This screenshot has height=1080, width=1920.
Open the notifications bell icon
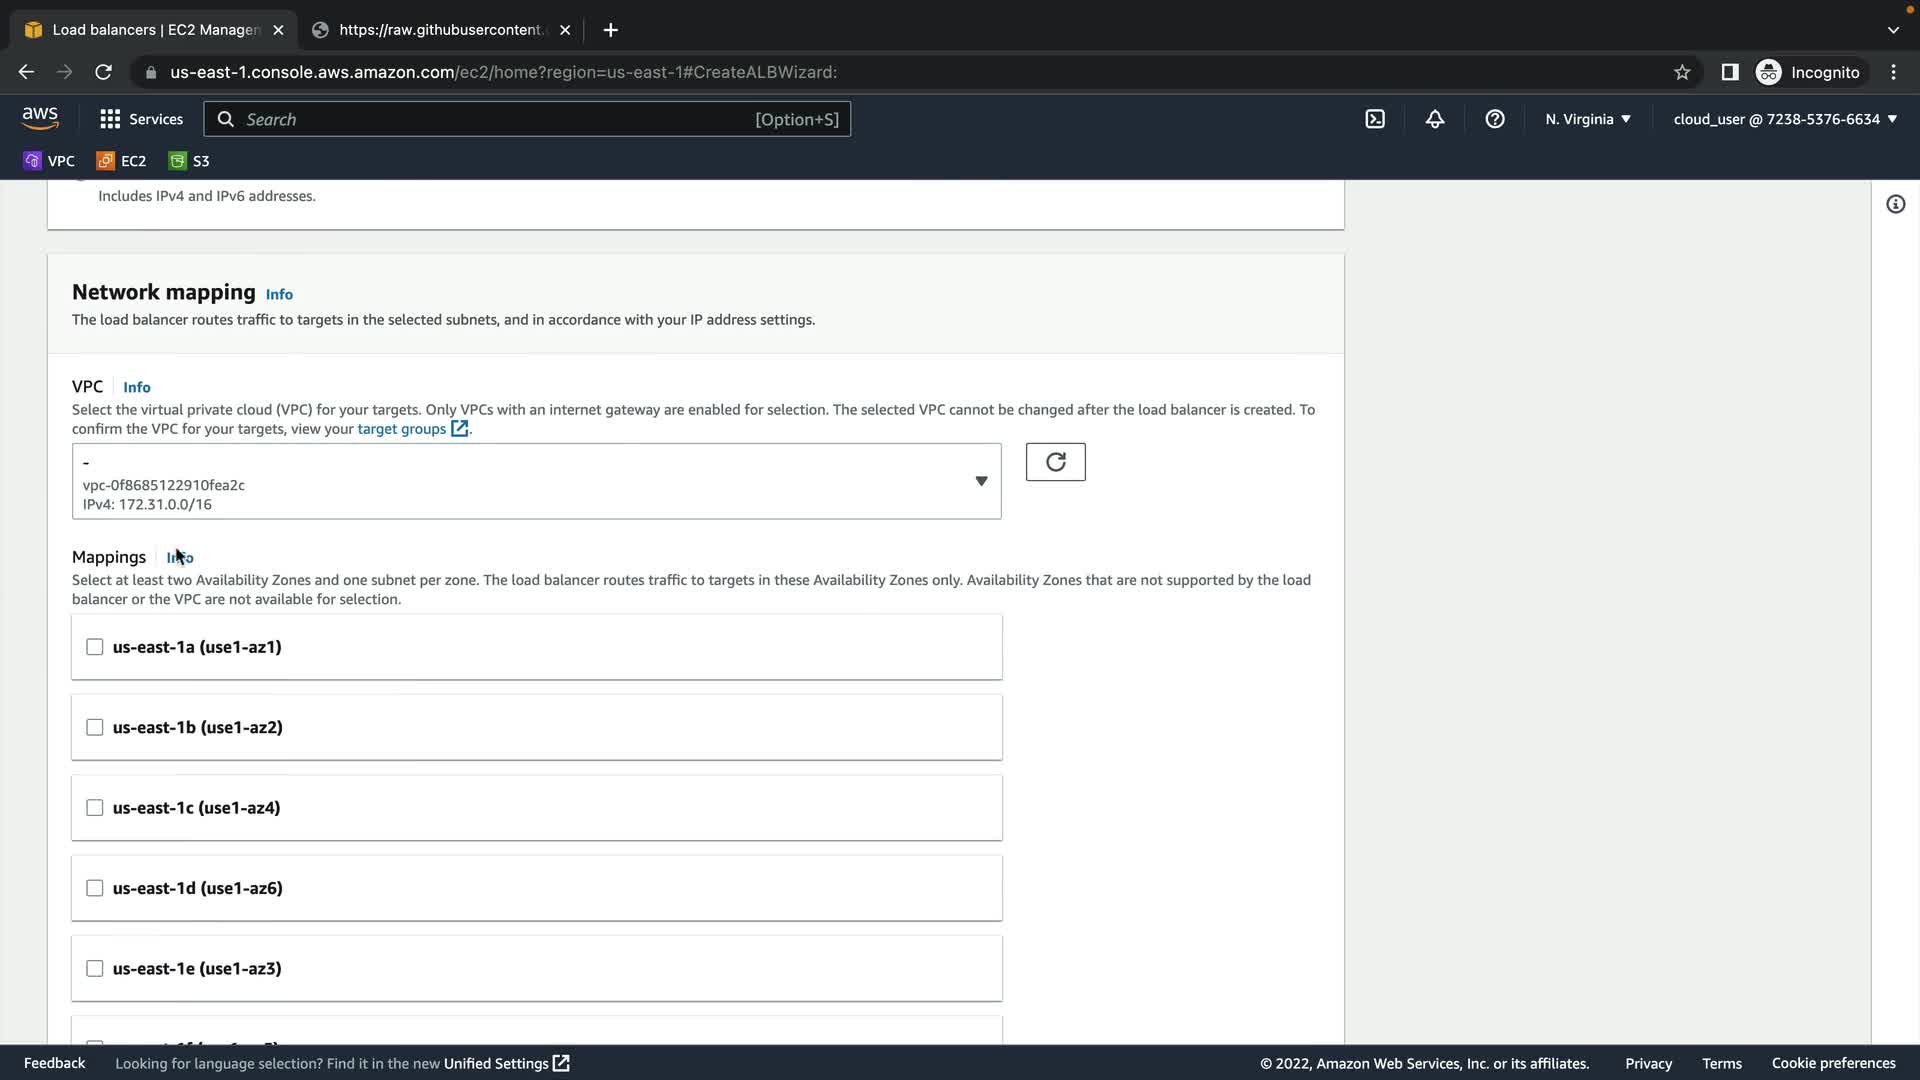coord(1434,119)
